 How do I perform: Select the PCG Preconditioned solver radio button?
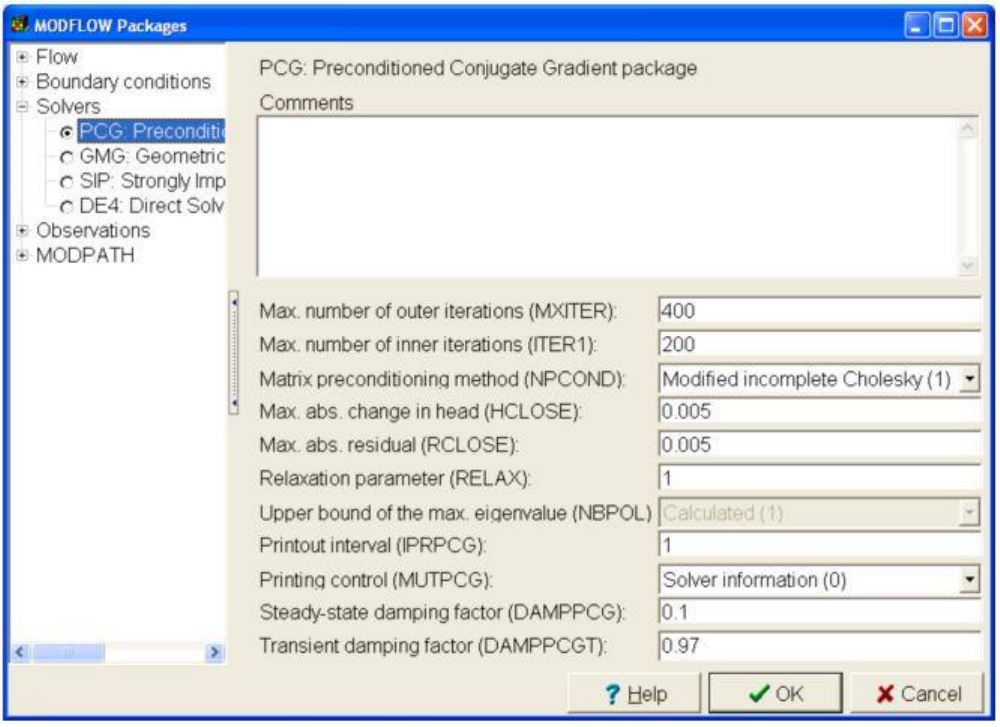tap(66, 133)
